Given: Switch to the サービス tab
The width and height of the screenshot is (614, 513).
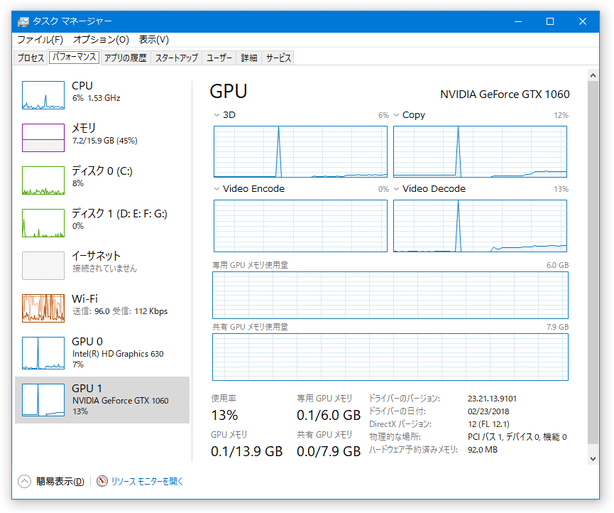Looking at the screenshot, I should pyautogui.click(x=278, y=58).
